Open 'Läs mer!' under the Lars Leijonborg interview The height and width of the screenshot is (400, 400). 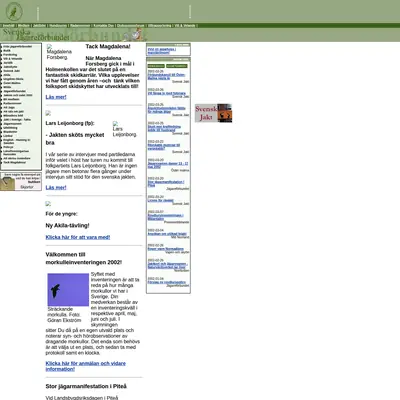point(56,188)
